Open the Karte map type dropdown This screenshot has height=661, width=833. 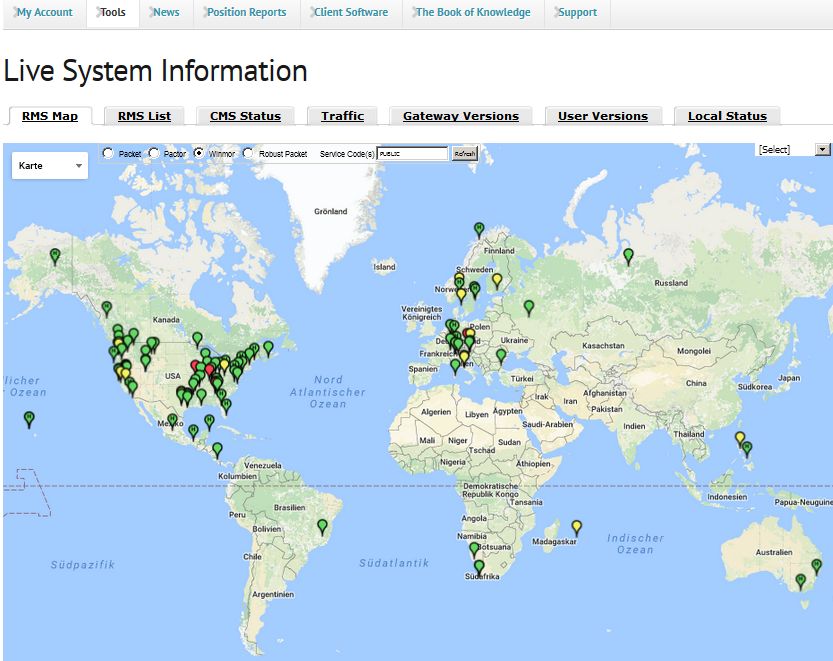[x=50, y=165]
